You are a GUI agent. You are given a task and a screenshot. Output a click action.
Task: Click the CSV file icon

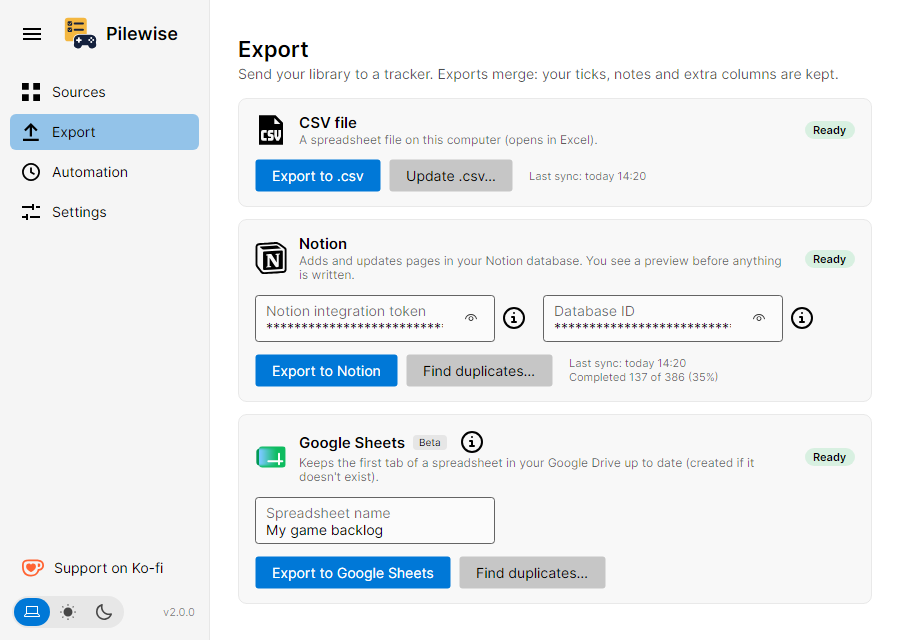point(271,130)
